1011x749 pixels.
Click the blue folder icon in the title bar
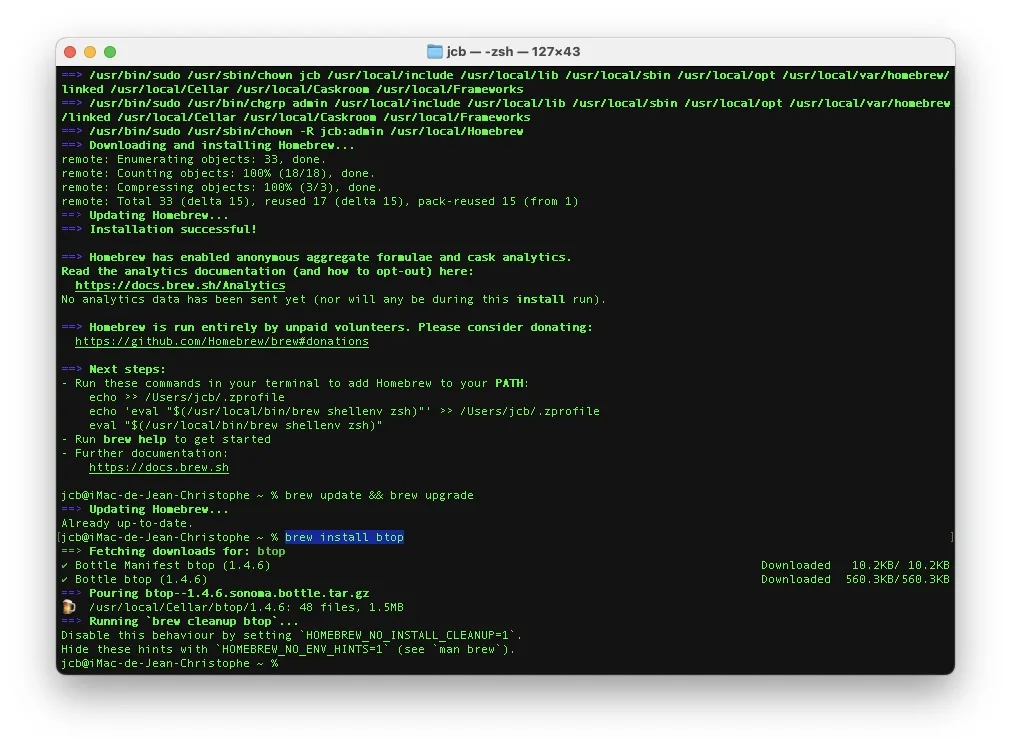click(434, 51)
